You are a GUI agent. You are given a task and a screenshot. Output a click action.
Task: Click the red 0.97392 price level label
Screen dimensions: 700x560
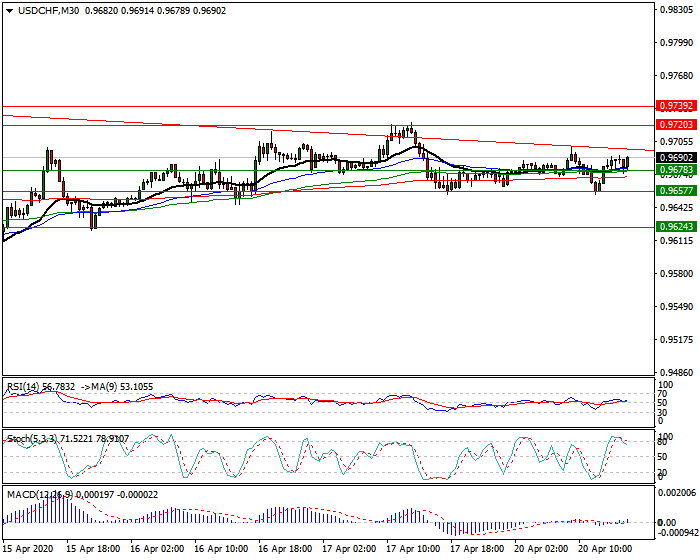point(676,106)
